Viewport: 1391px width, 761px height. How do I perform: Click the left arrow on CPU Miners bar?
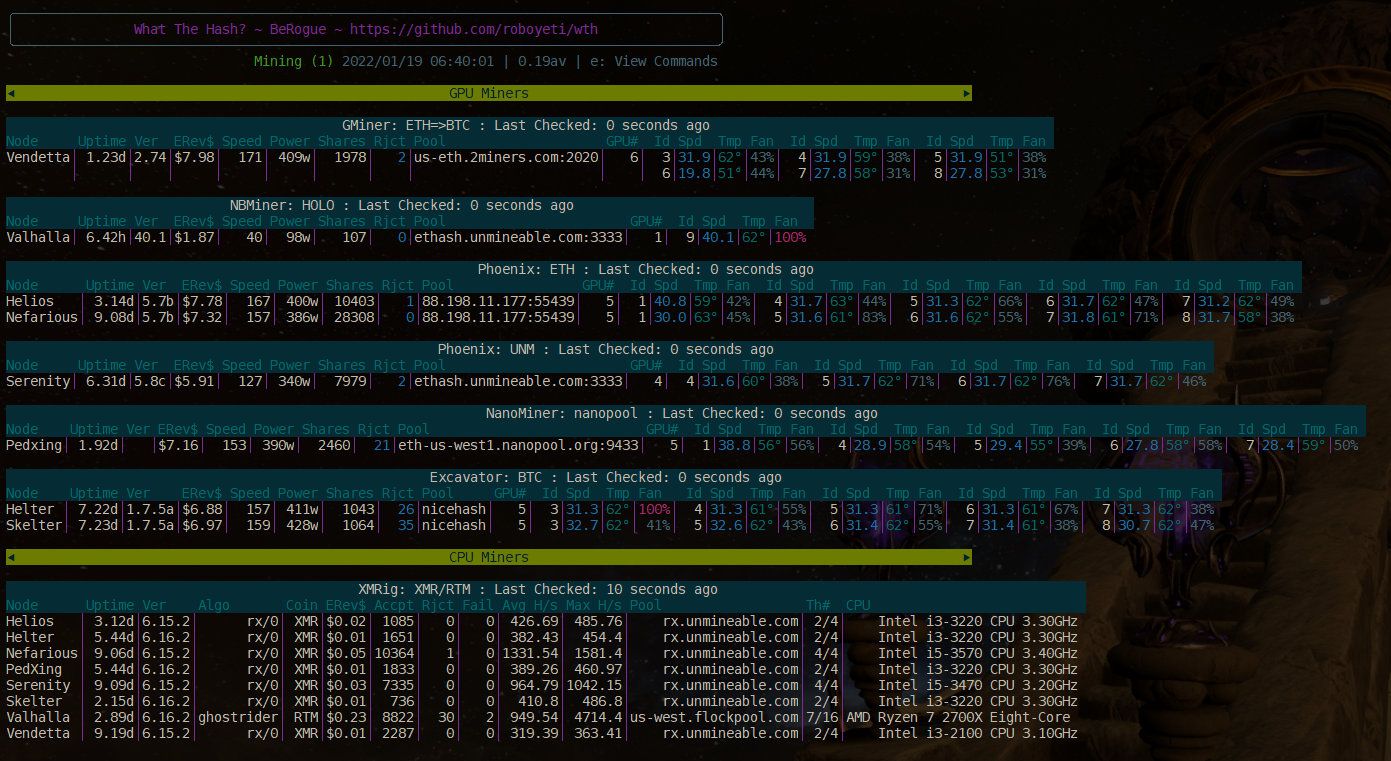pos(11,557)
